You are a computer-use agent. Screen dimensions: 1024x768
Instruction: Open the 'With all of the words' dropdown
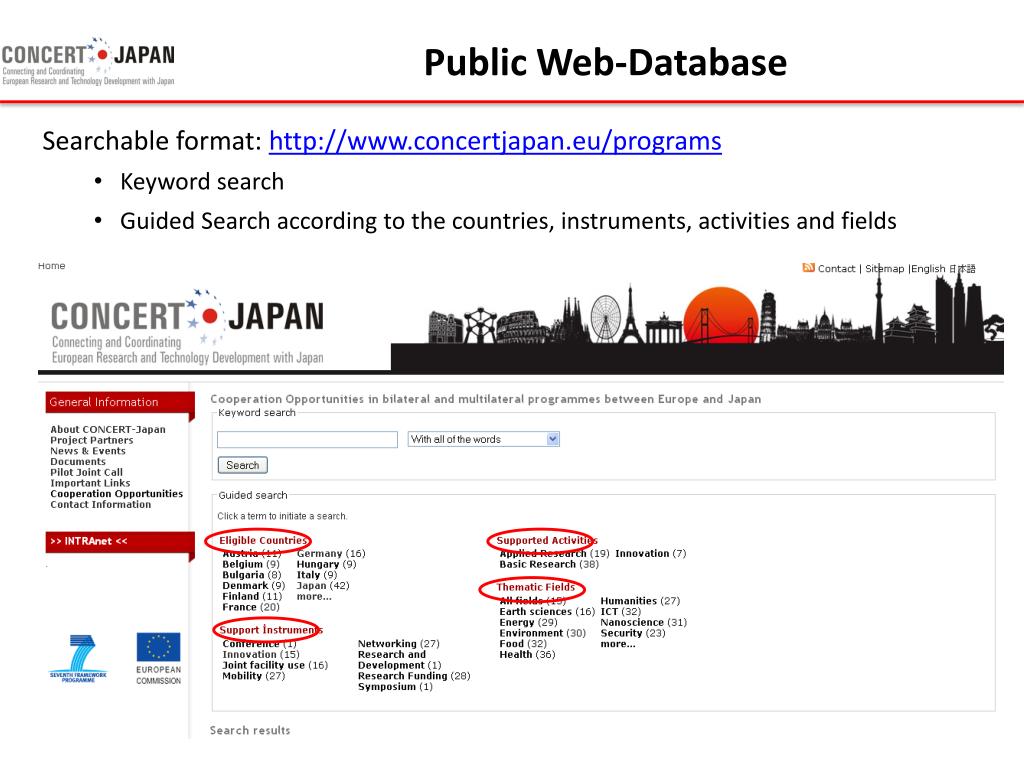pos(484,440)
